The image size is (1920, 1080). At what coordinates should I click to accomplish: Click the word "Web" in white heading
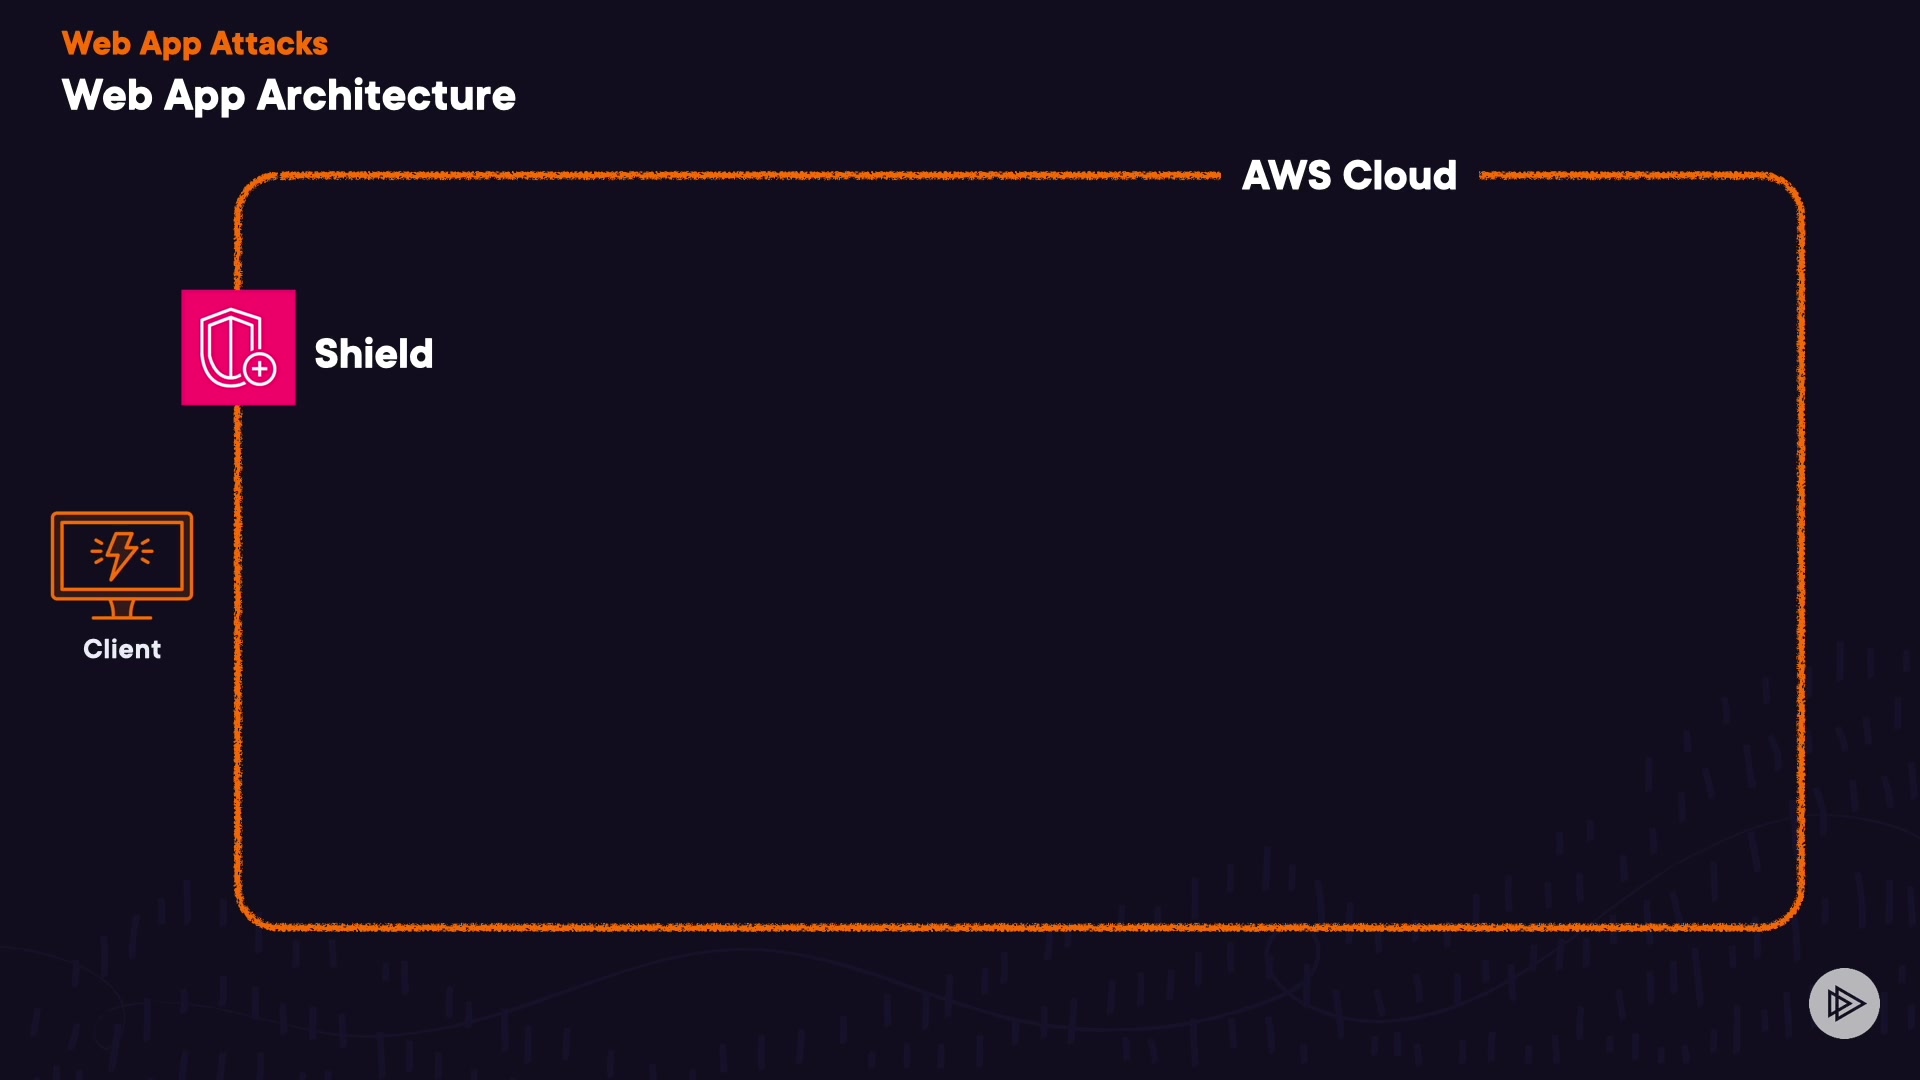tap(106, 96)
